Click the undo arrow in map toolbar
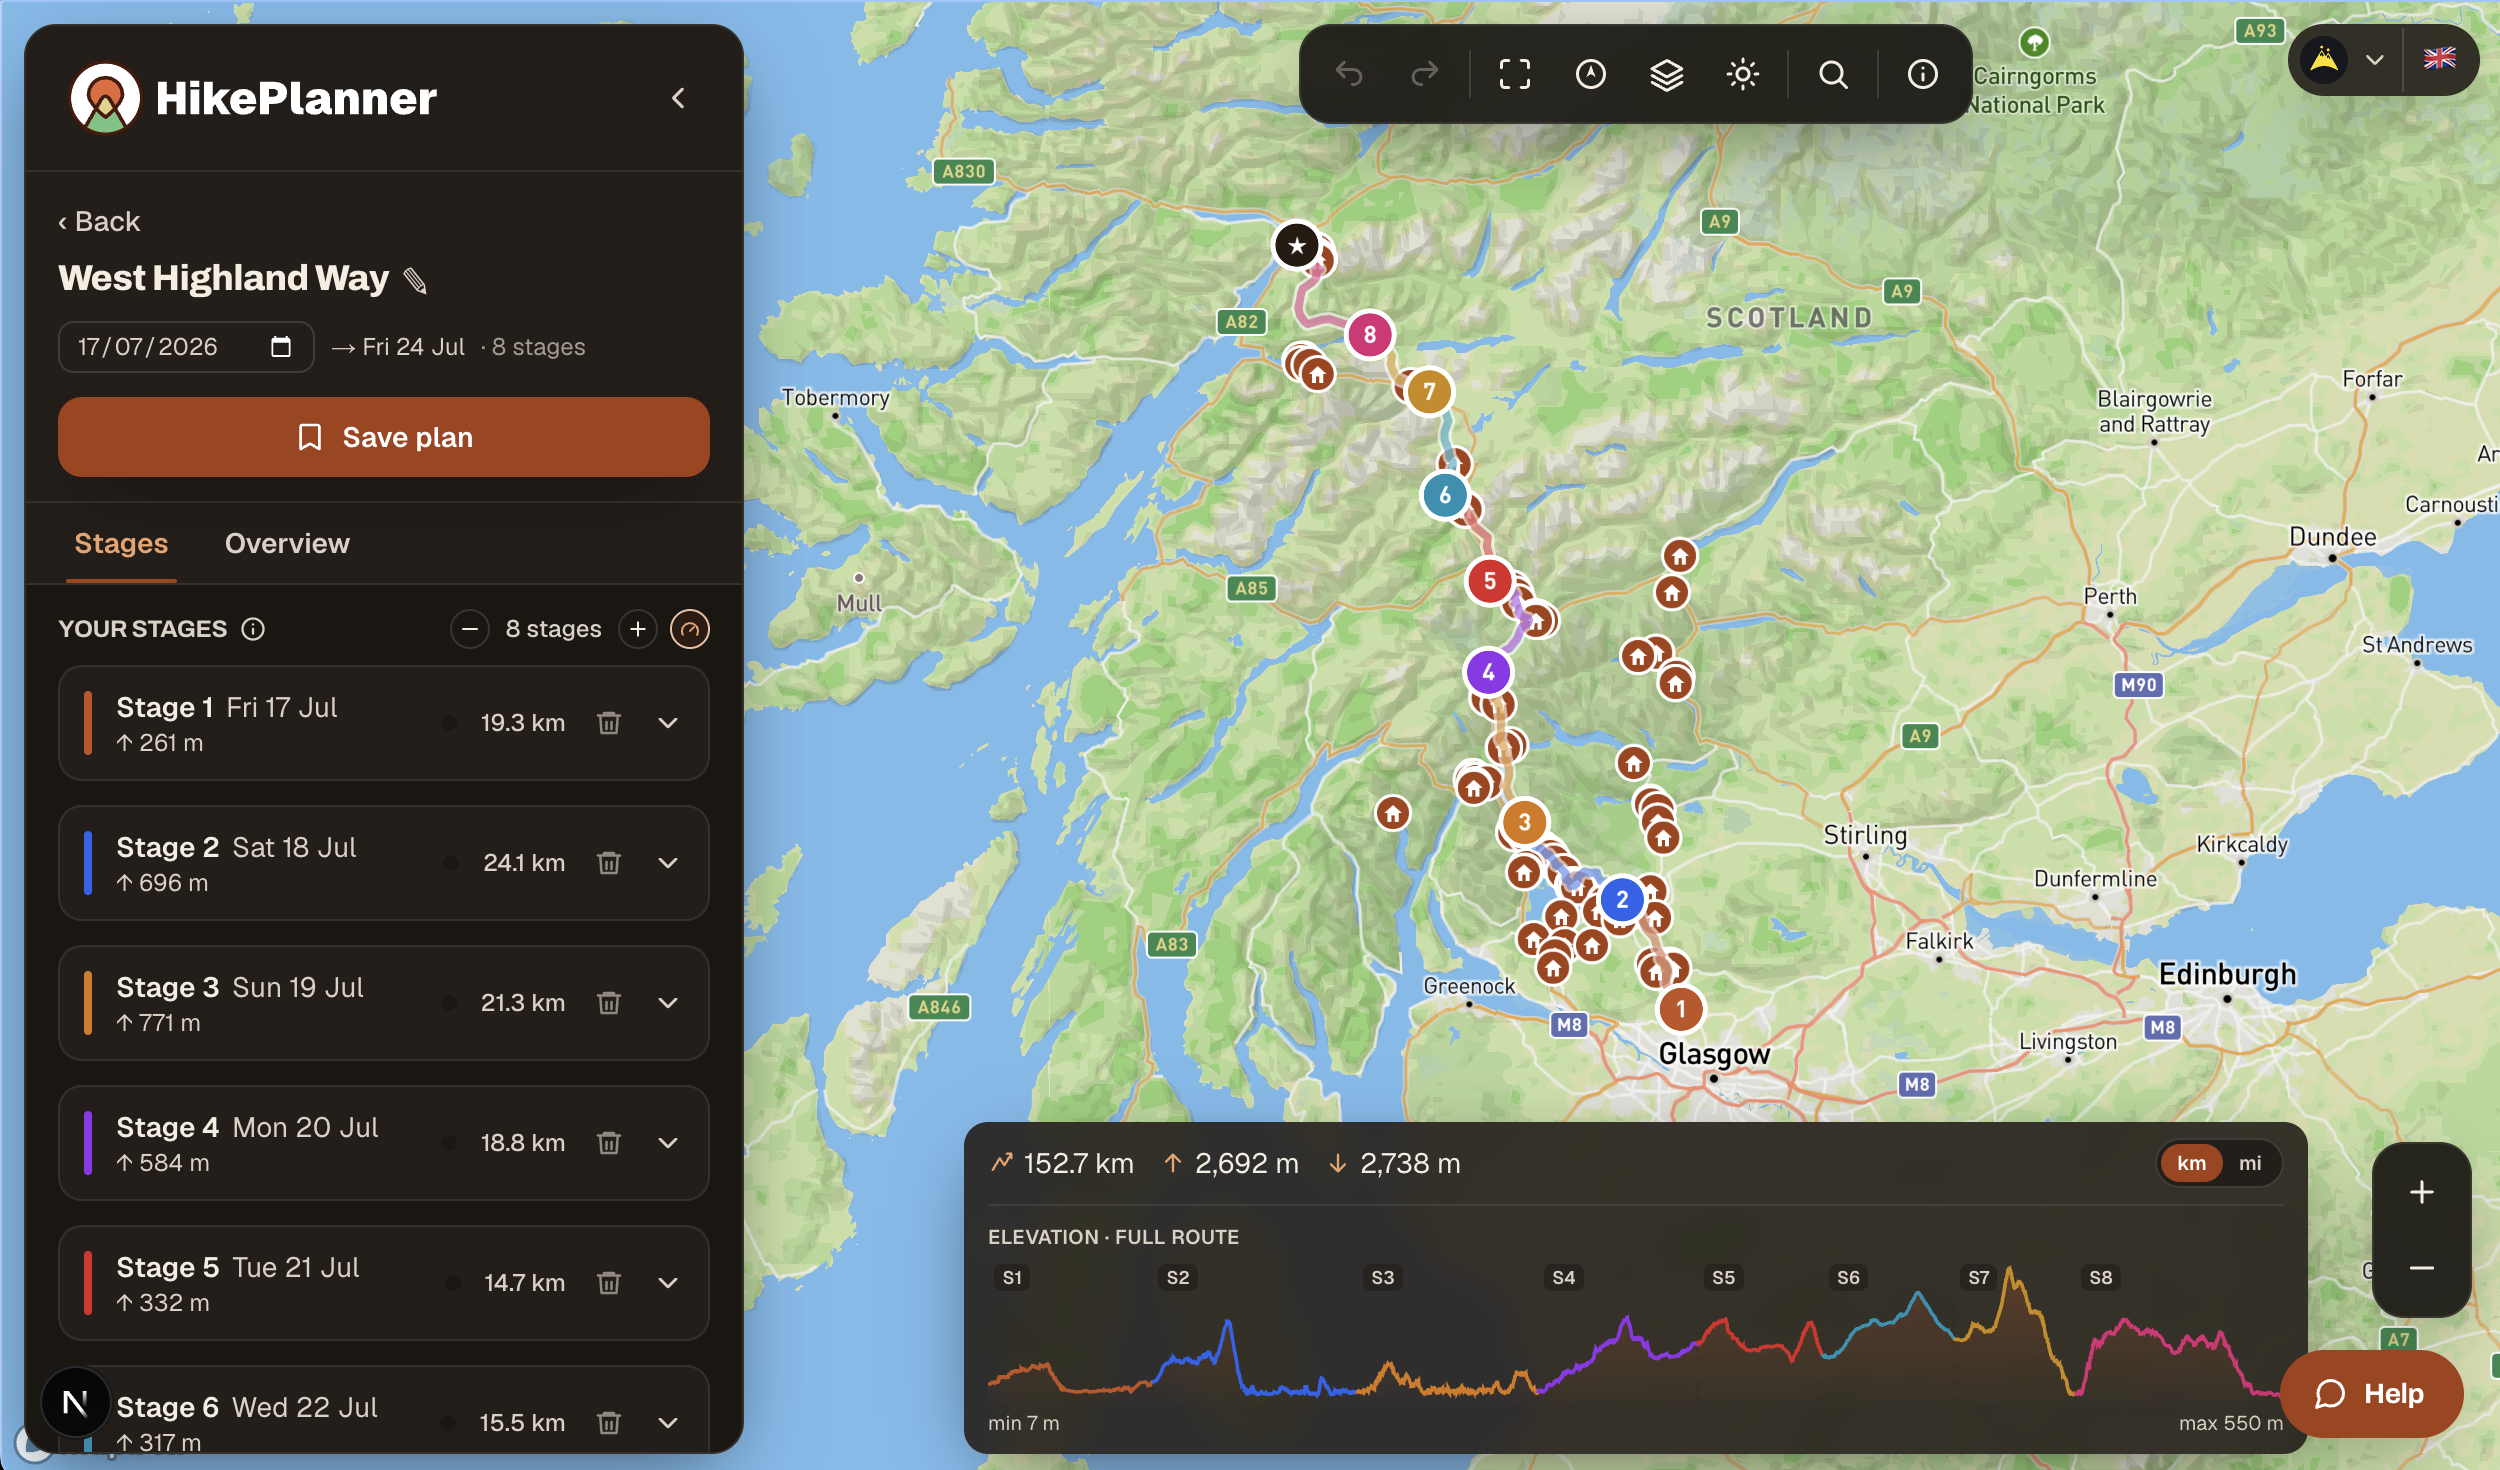 1349,74
